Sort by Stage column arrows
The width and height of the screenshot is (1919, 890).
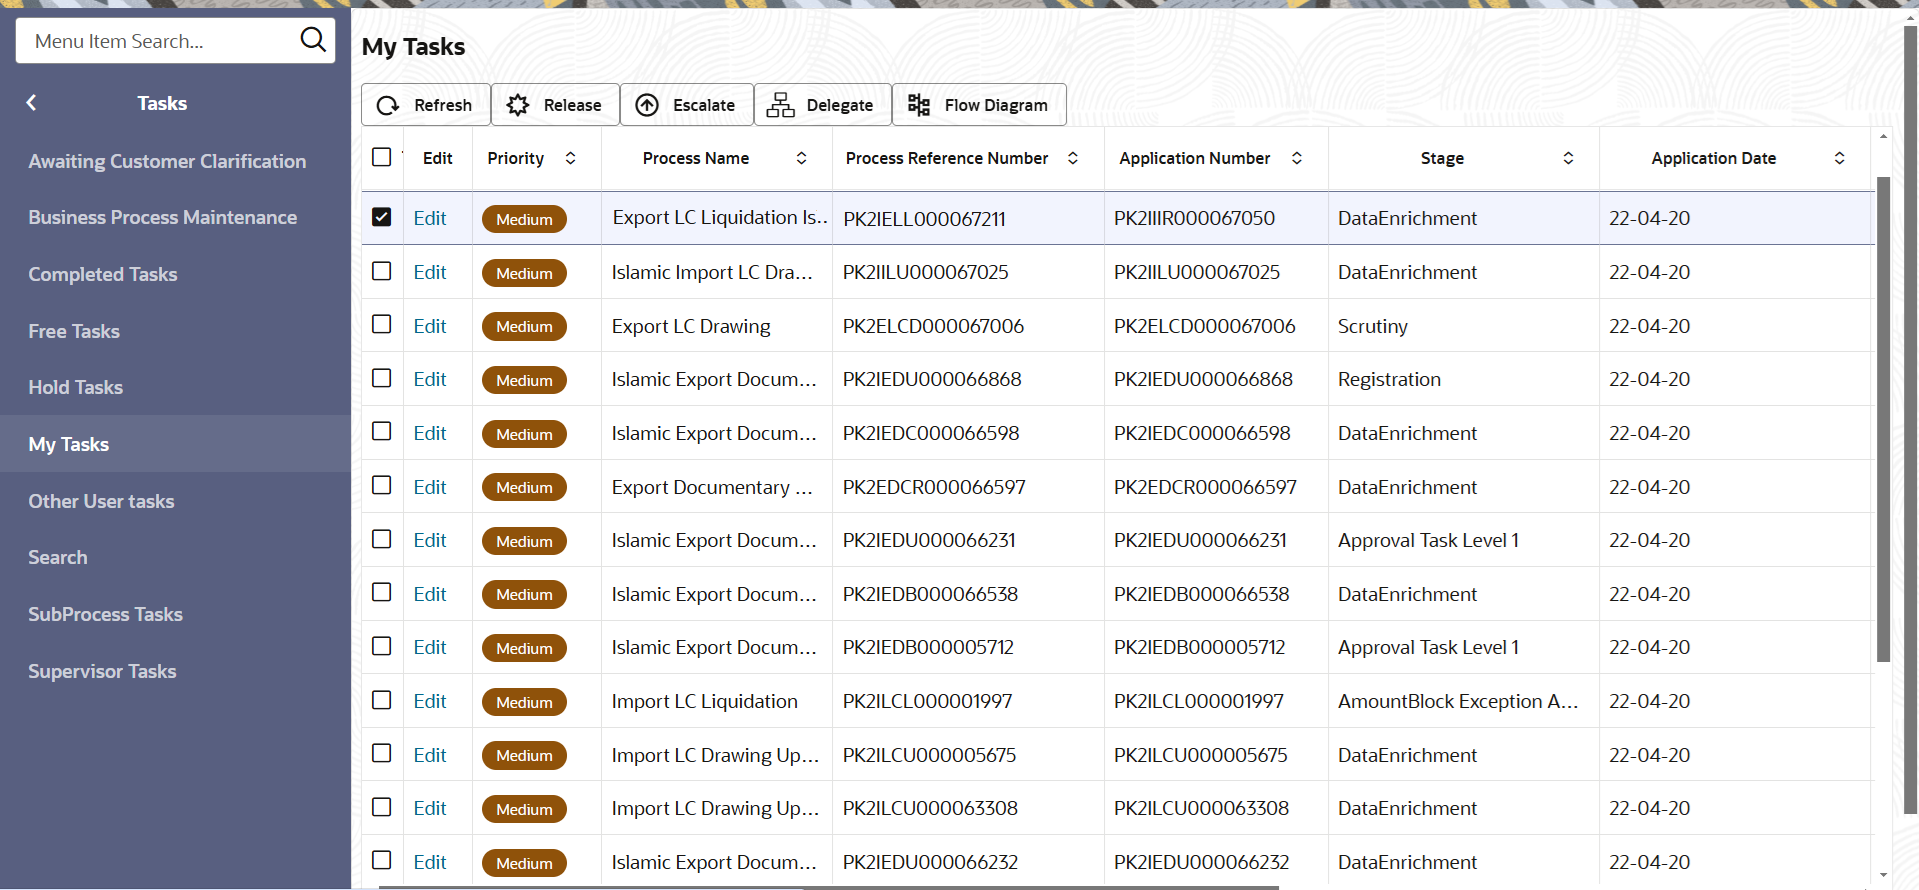click(1568, 158)
